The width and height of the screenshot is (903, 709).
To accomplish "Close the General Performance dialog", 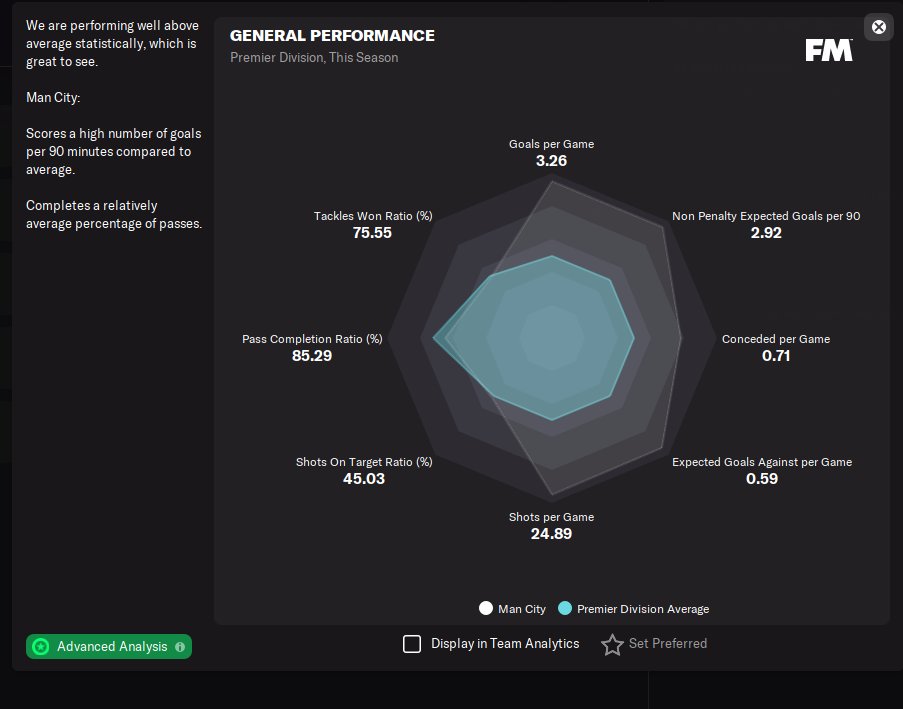I will point(879,27).
